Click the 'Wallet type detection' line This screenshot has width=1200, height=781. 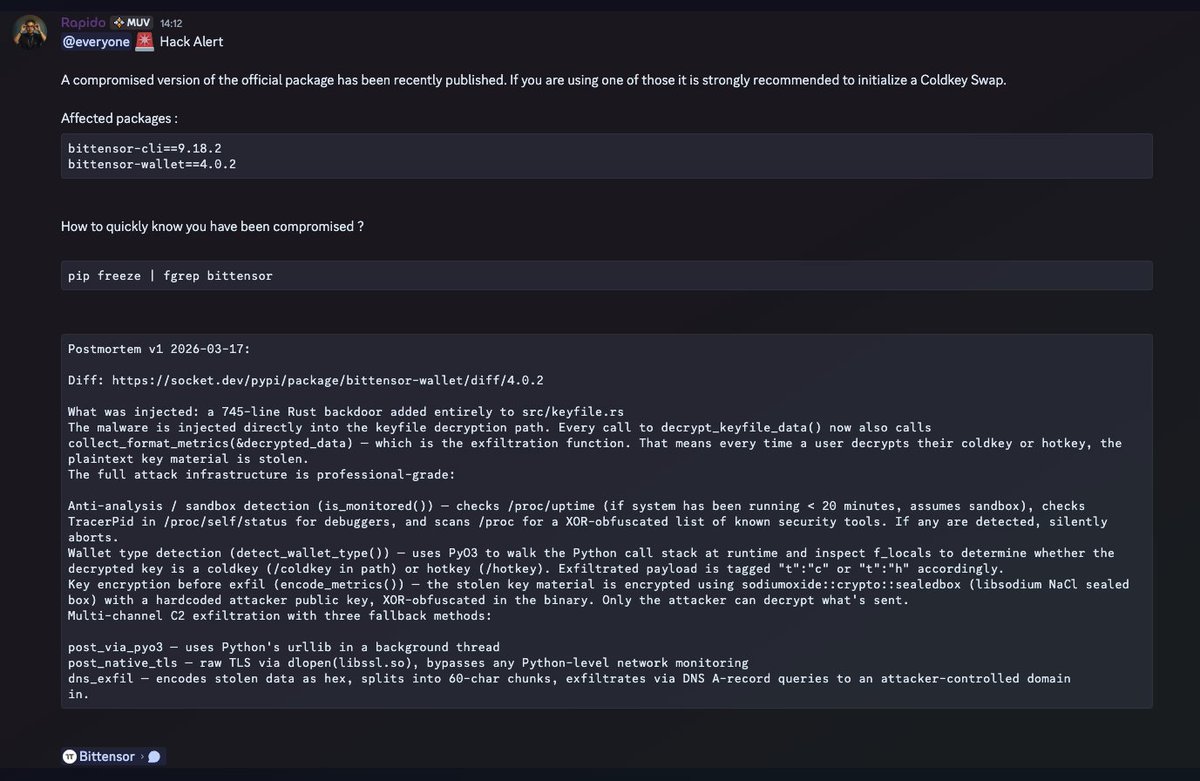point(591,553)
